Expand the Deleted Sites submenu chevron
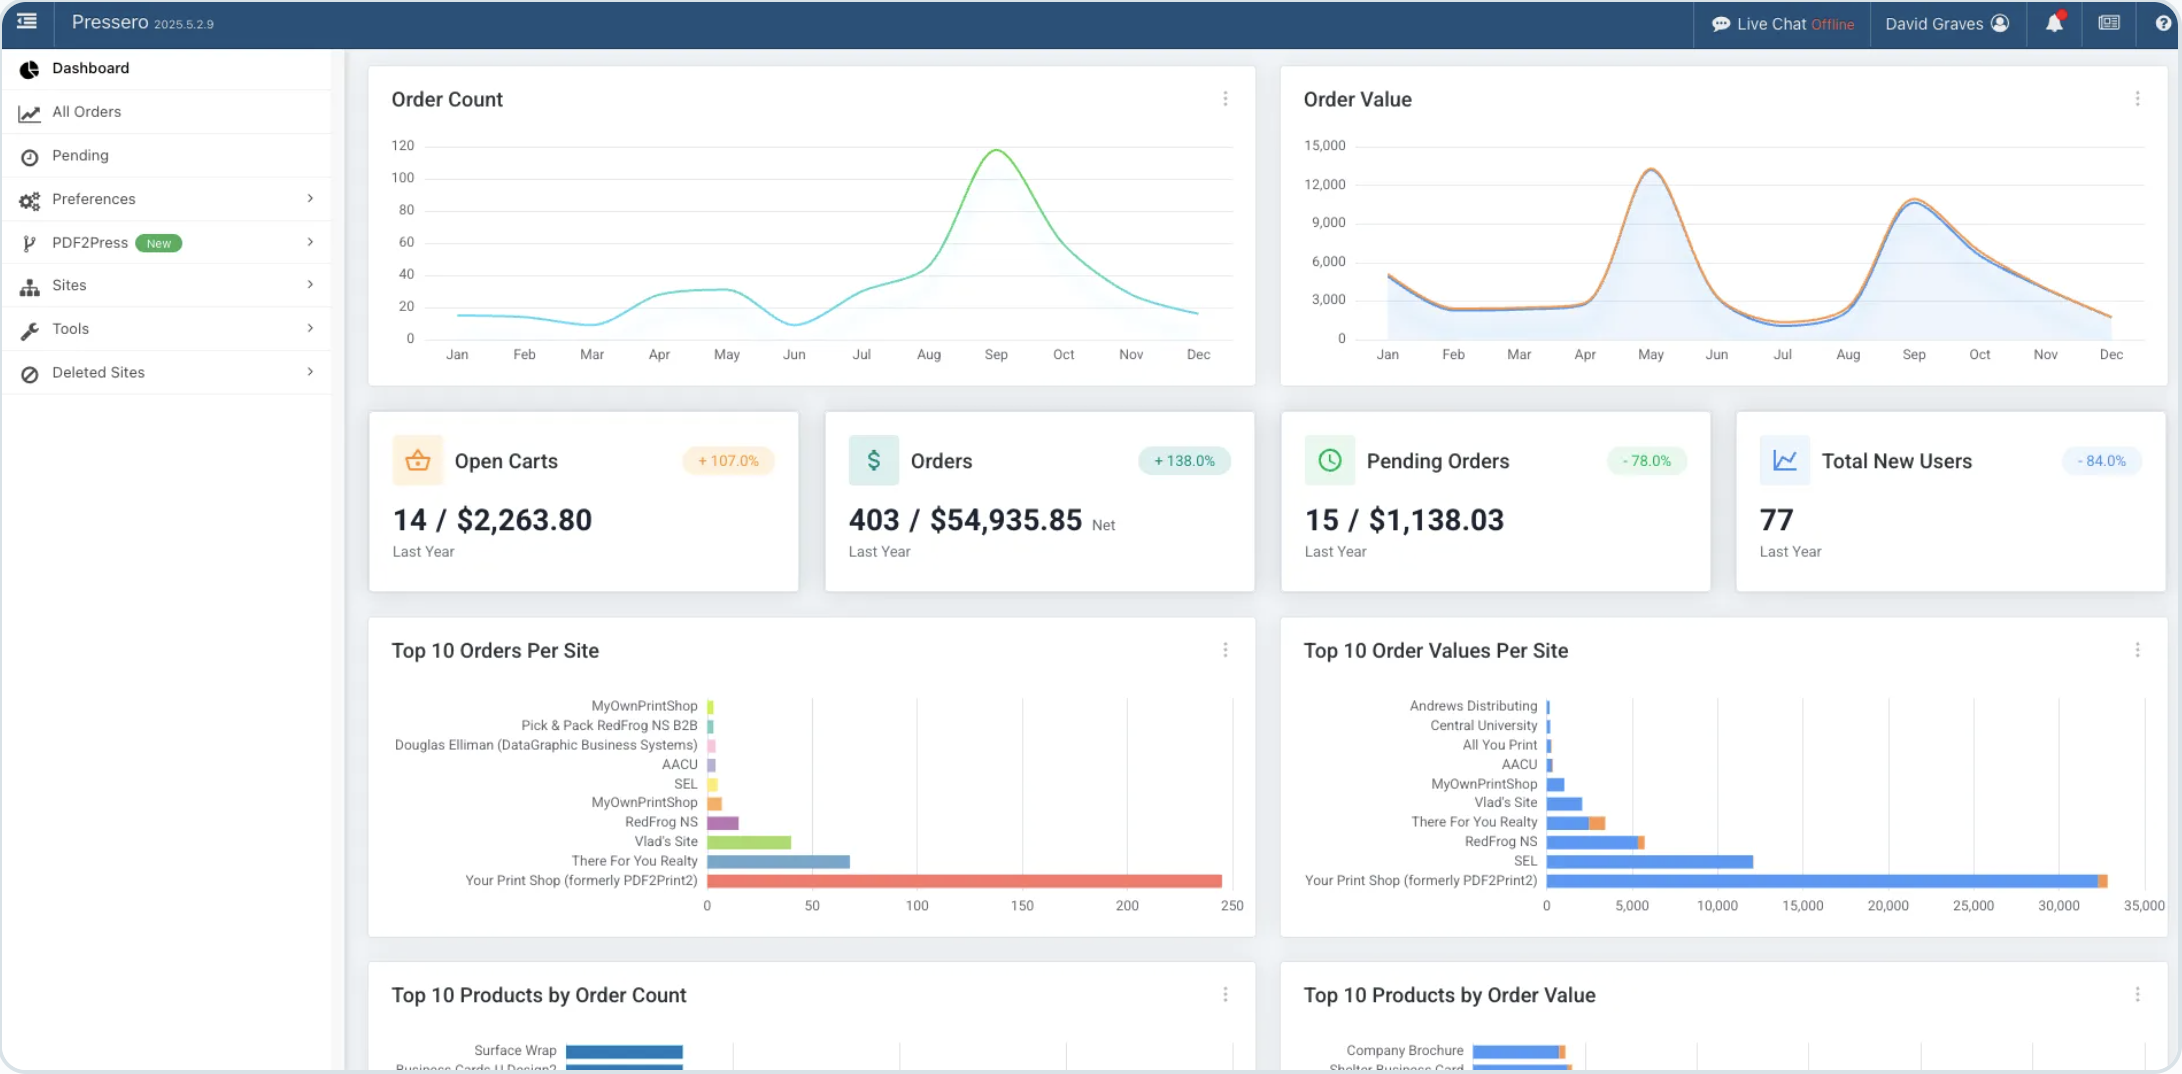Viewport: 2182px width, 1074px height. click(310, 371)
